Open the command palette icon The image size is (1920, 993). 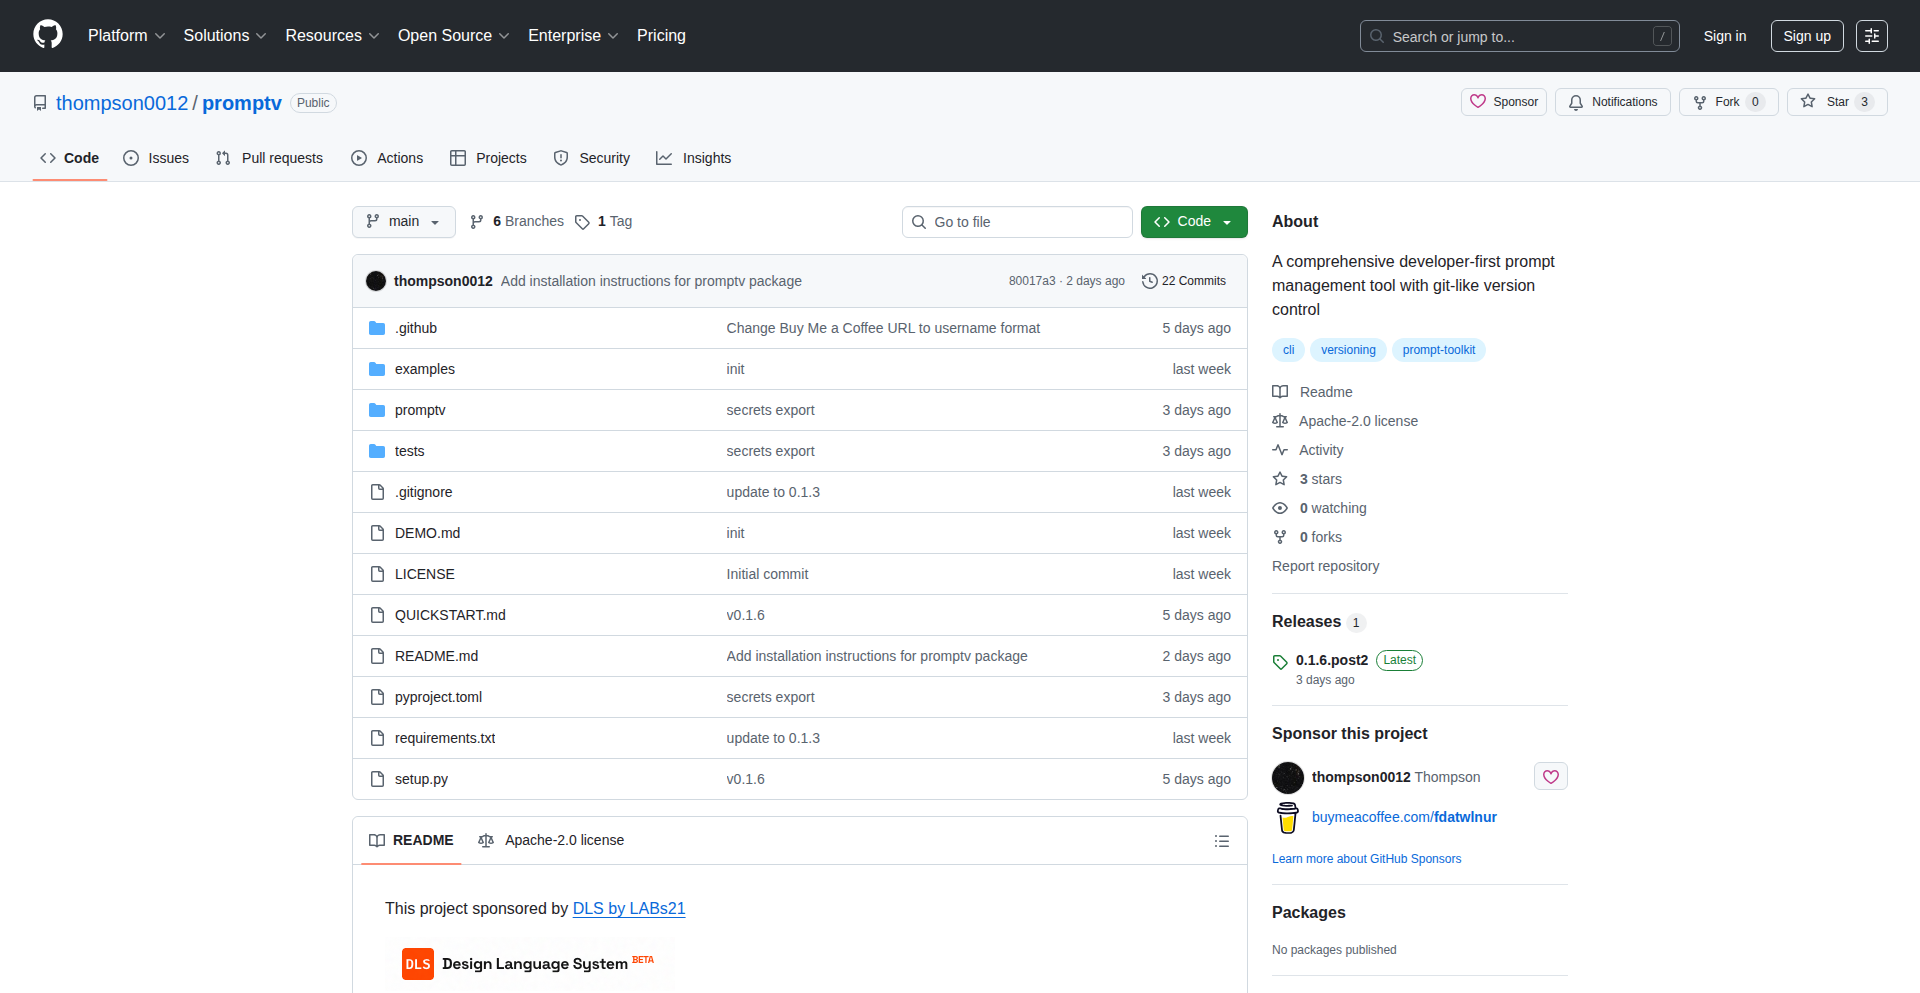point(1871,35)
